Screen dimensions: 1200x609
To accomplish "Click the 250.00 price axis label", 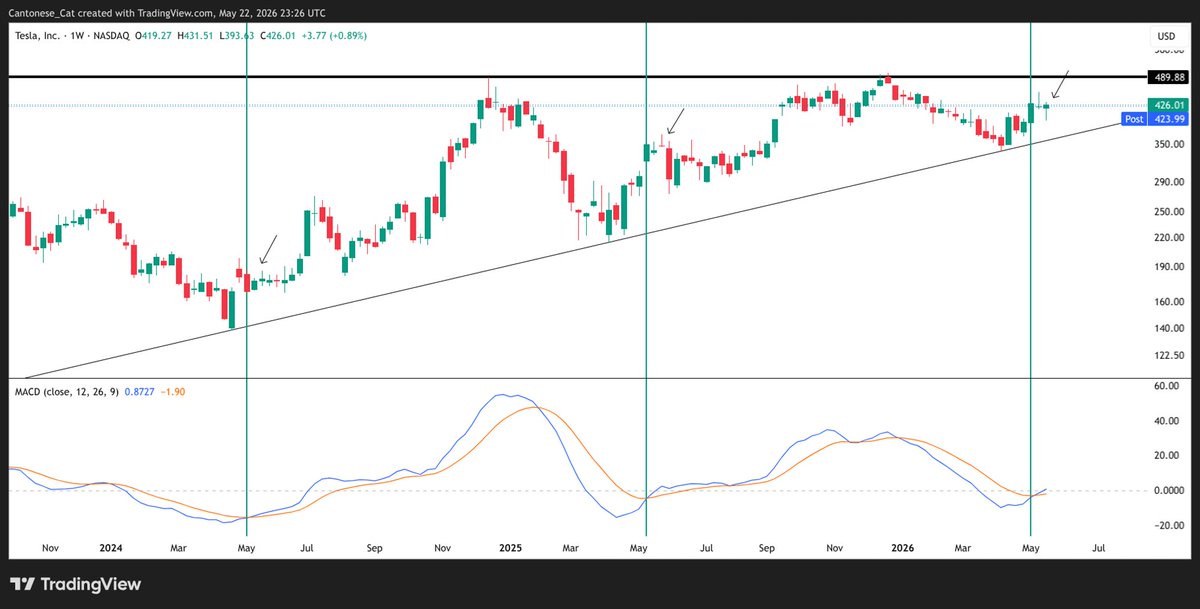I will click(x=1170, y=211).
